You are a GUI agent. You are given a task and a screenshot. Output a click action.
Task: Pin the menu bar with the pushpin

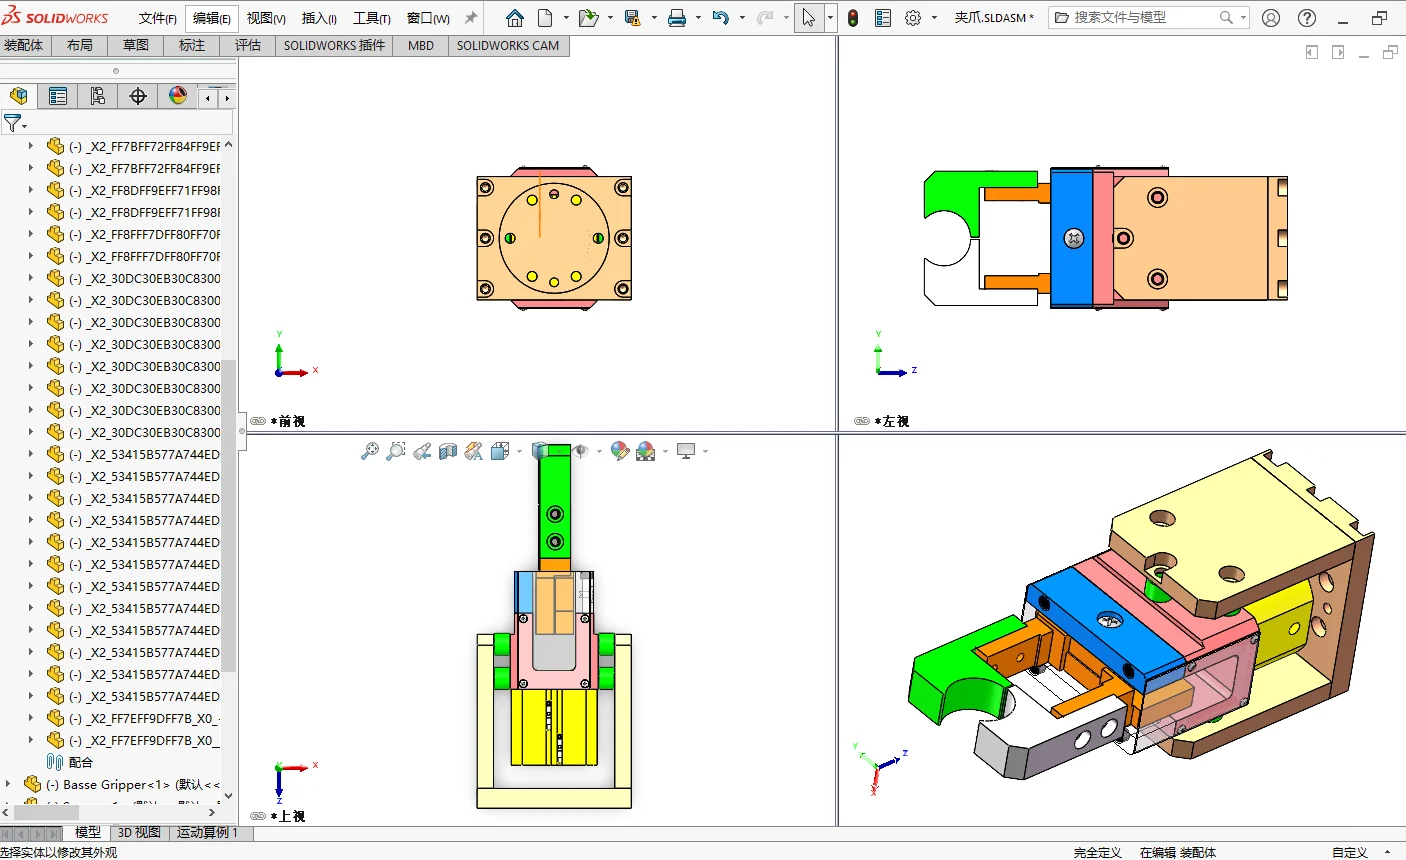(471, 18)
